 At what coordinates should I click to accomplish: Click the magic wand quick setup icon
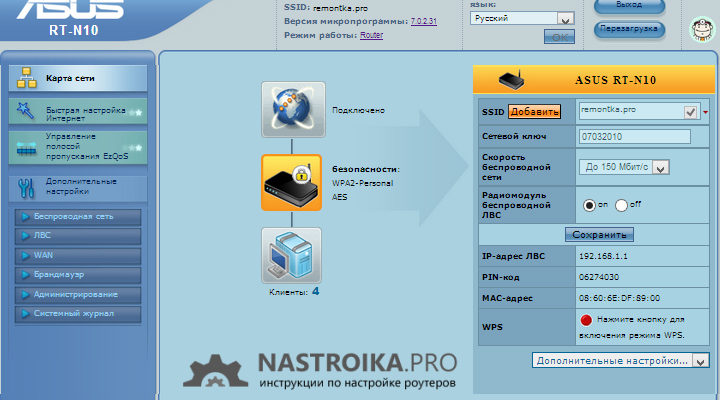[x=25, y=111]
